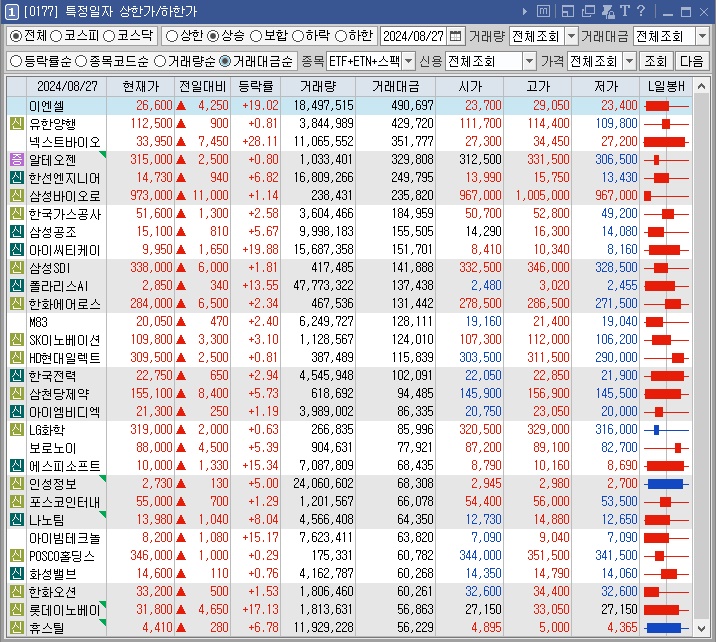This screenshot has height=642, width=716.
Task: Click the 'm' memo icon in title bar
Action: point(543,11)
